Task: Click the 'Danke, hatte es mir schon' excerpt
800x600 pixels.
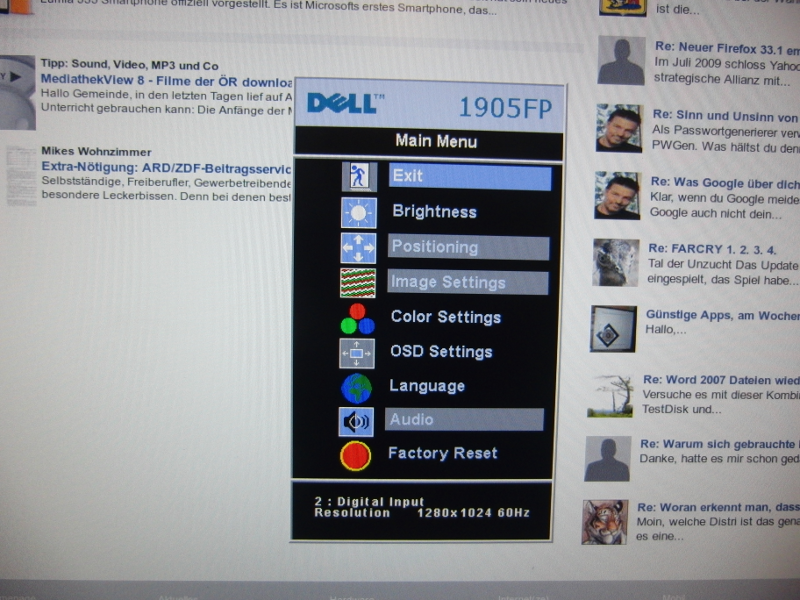Action: click(719, 459)
